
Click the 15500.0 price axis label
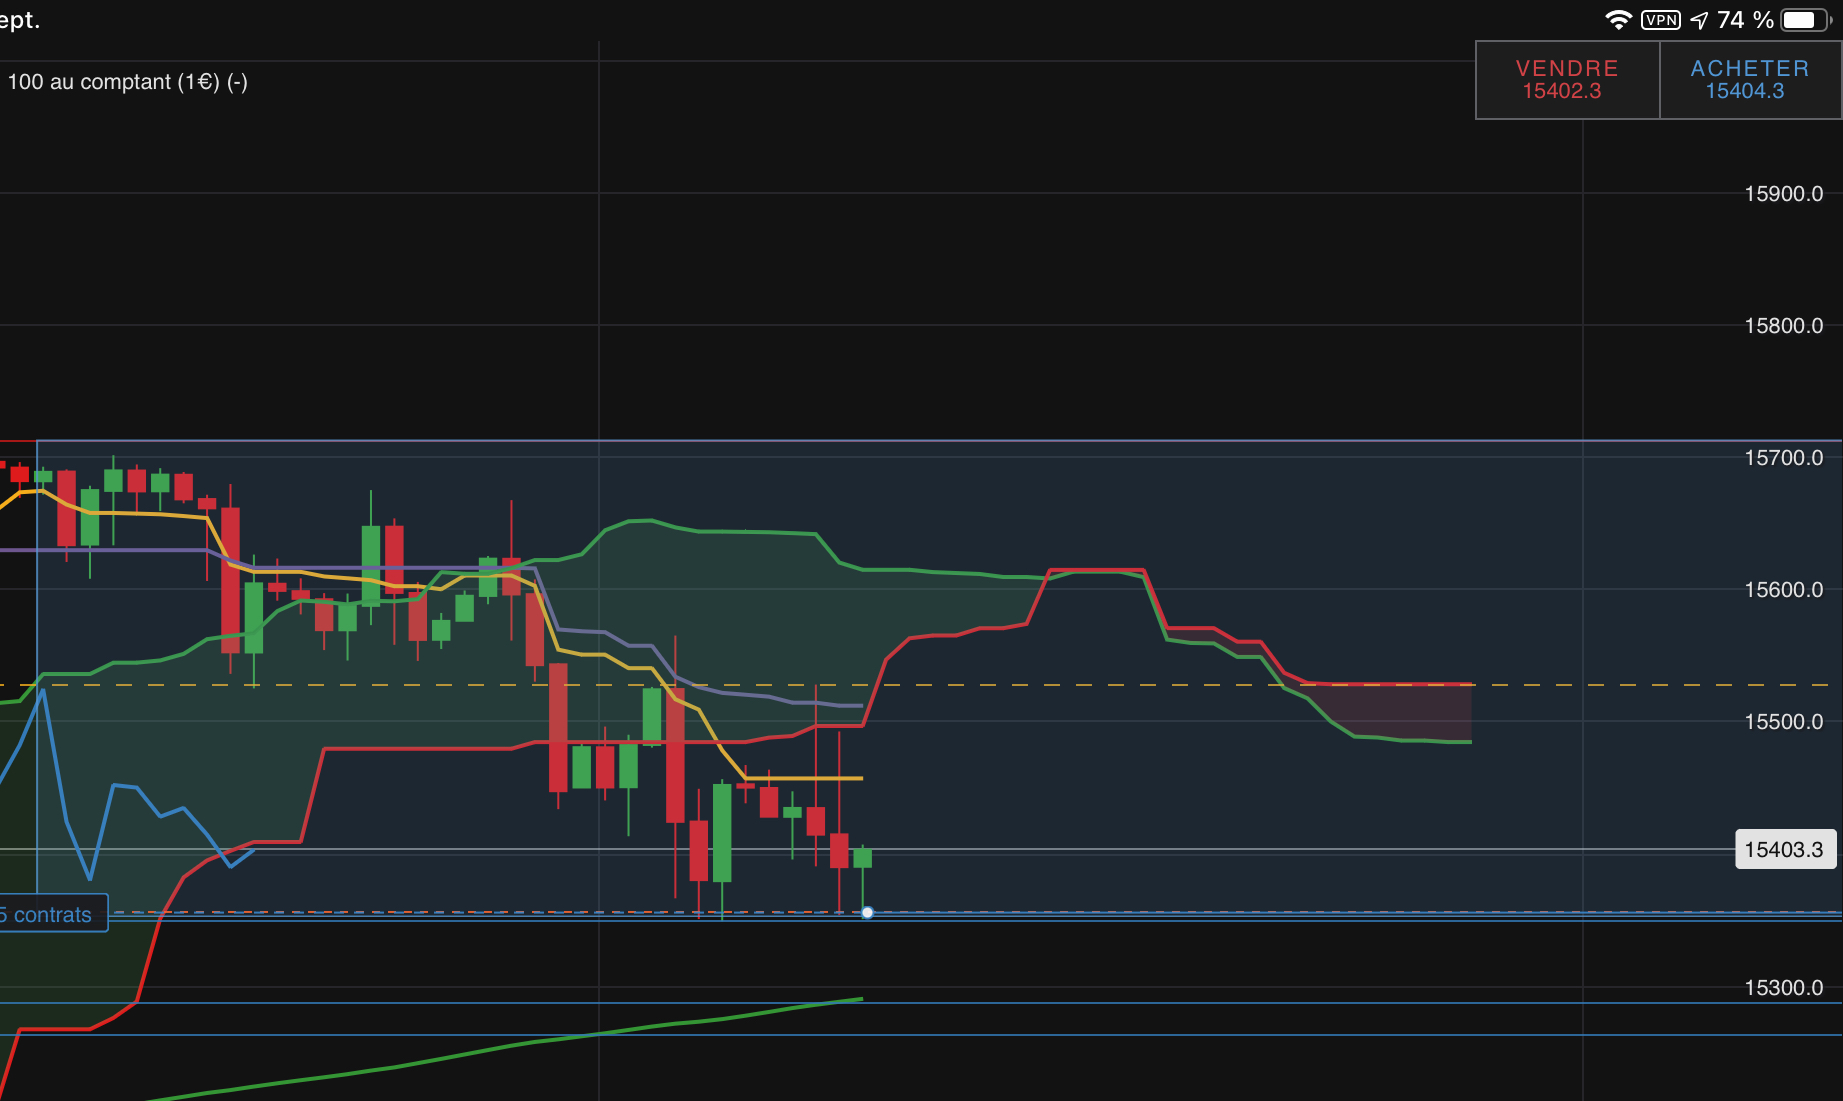click(1783, 722)
